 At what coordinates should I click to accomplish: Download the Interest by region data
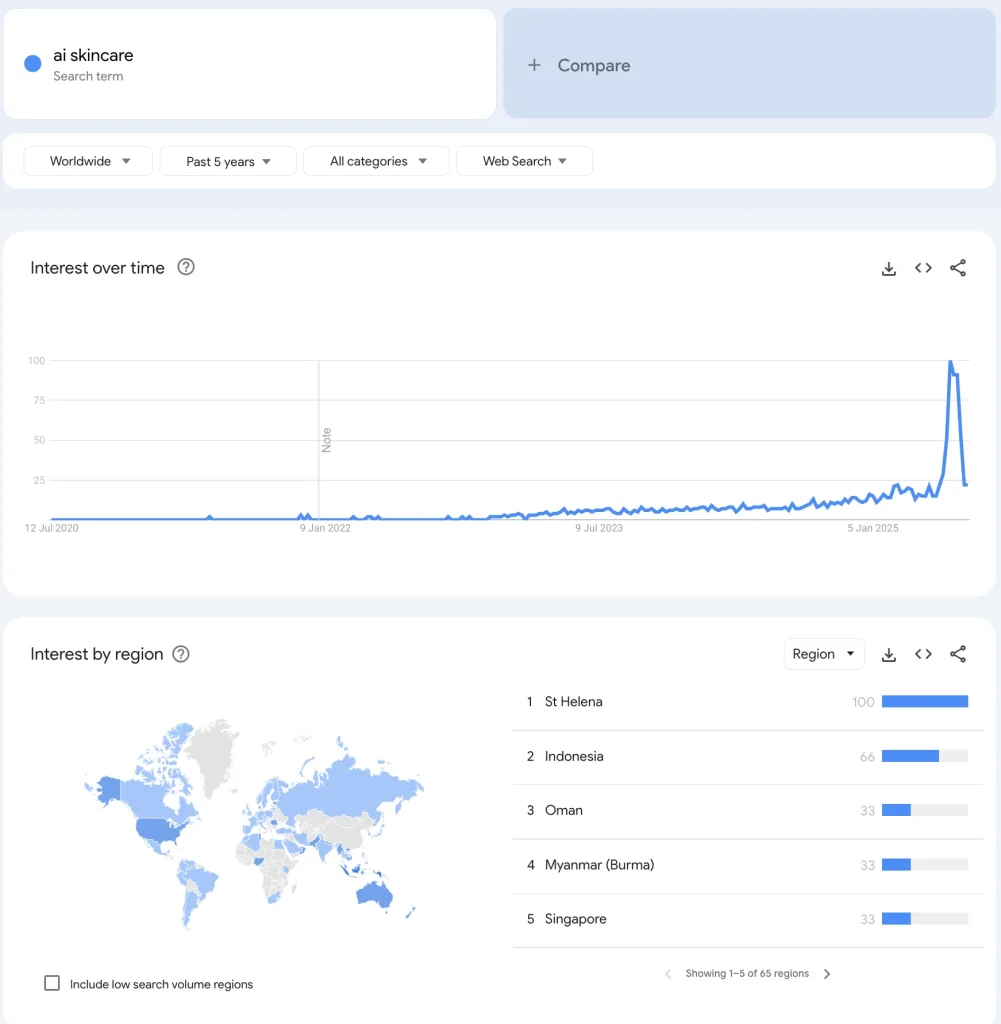tap(888, 654)
